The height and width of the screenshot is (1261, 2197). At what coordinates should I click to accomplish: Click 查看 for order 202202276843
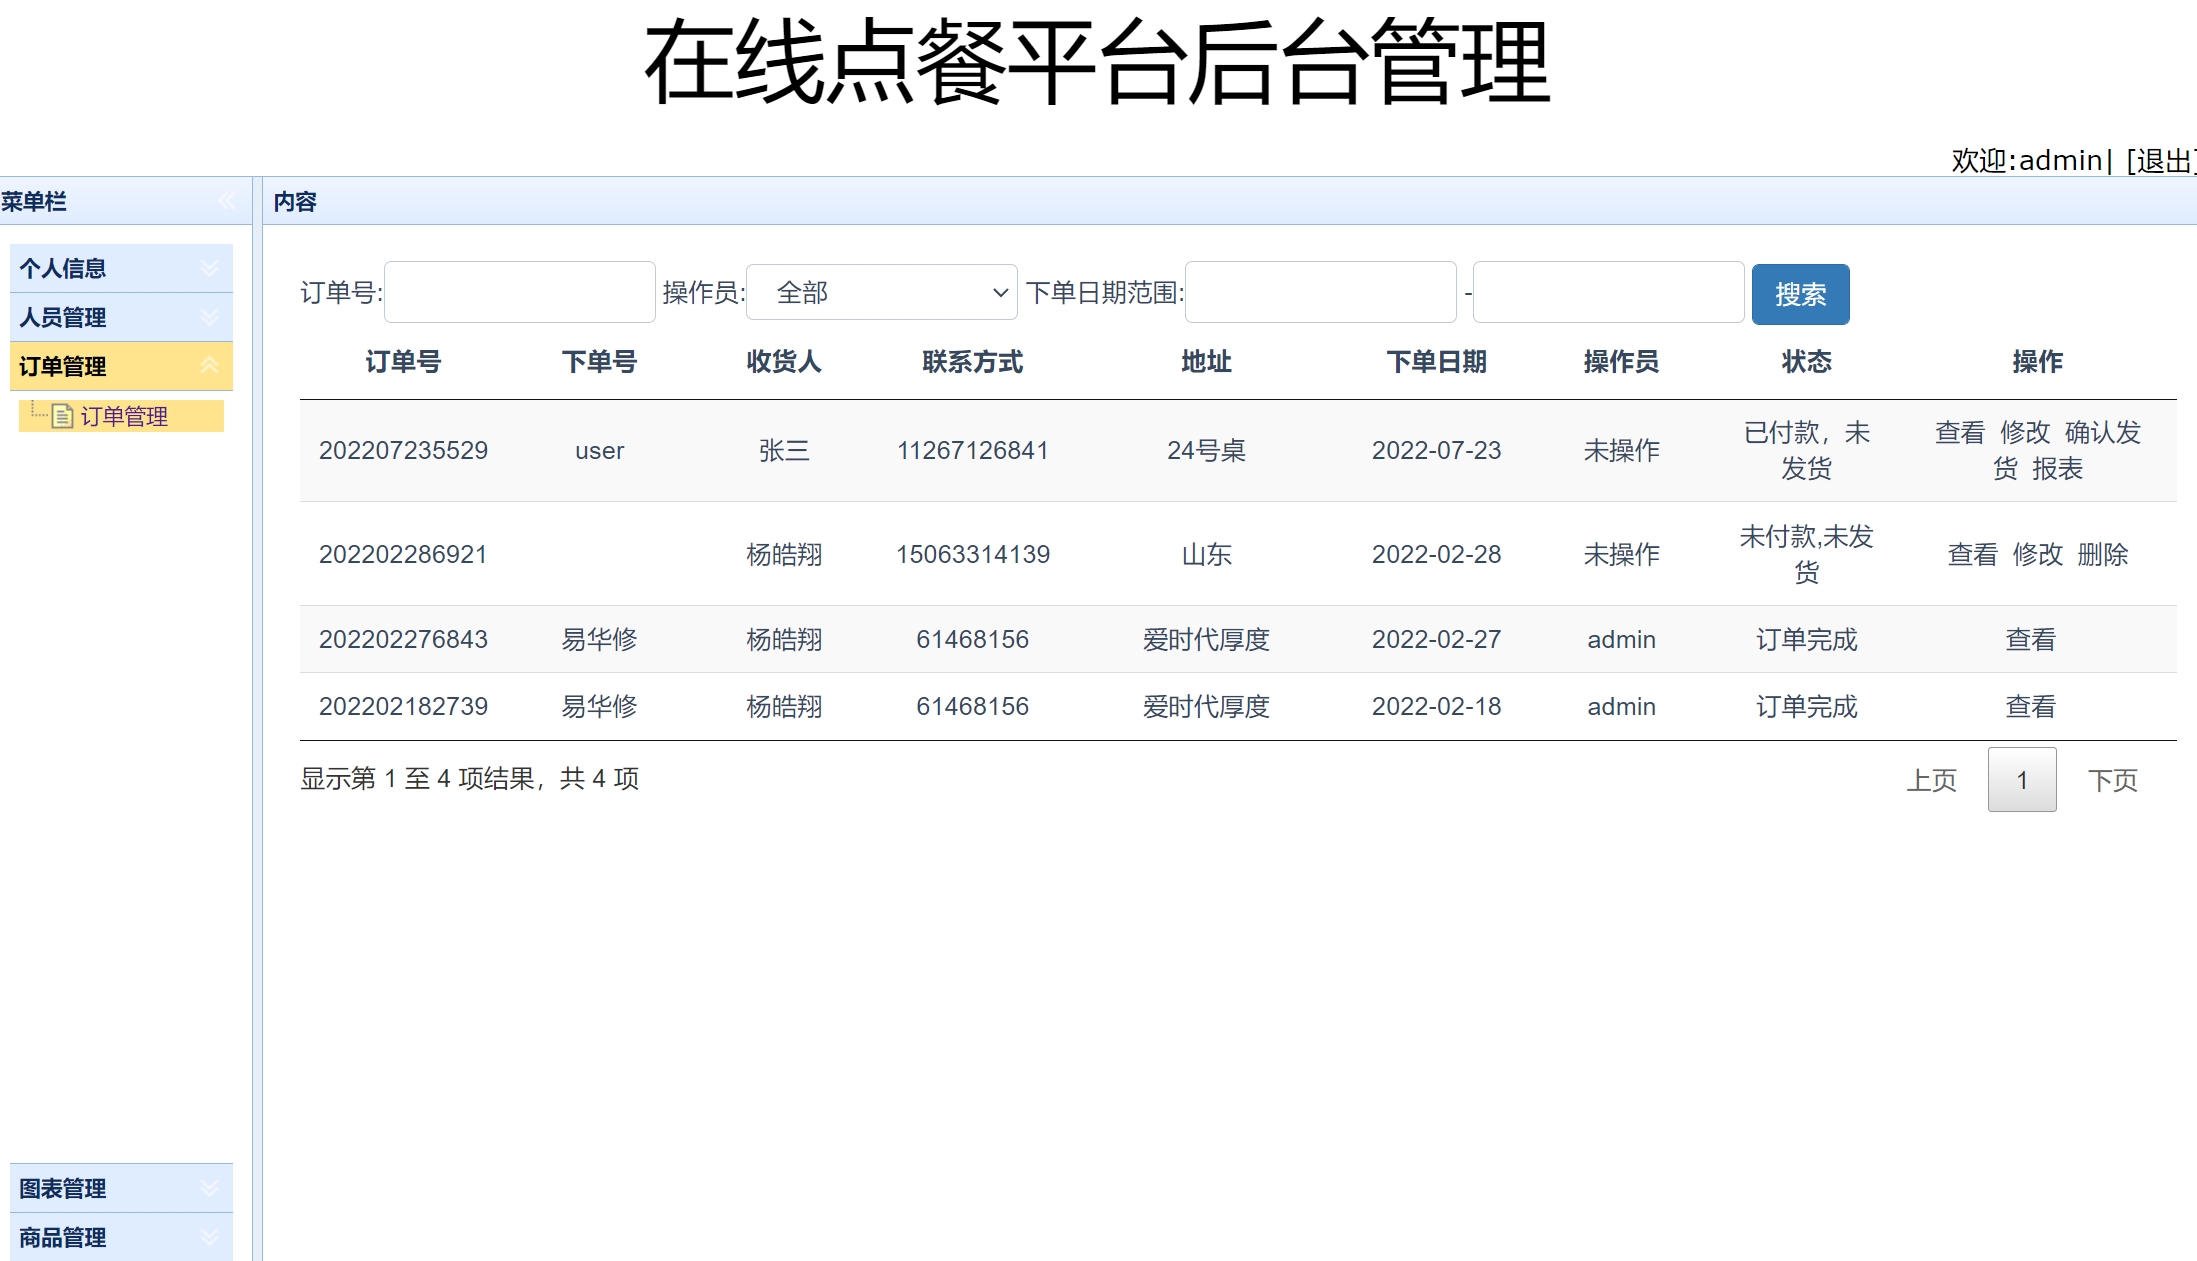[2031, 639]
